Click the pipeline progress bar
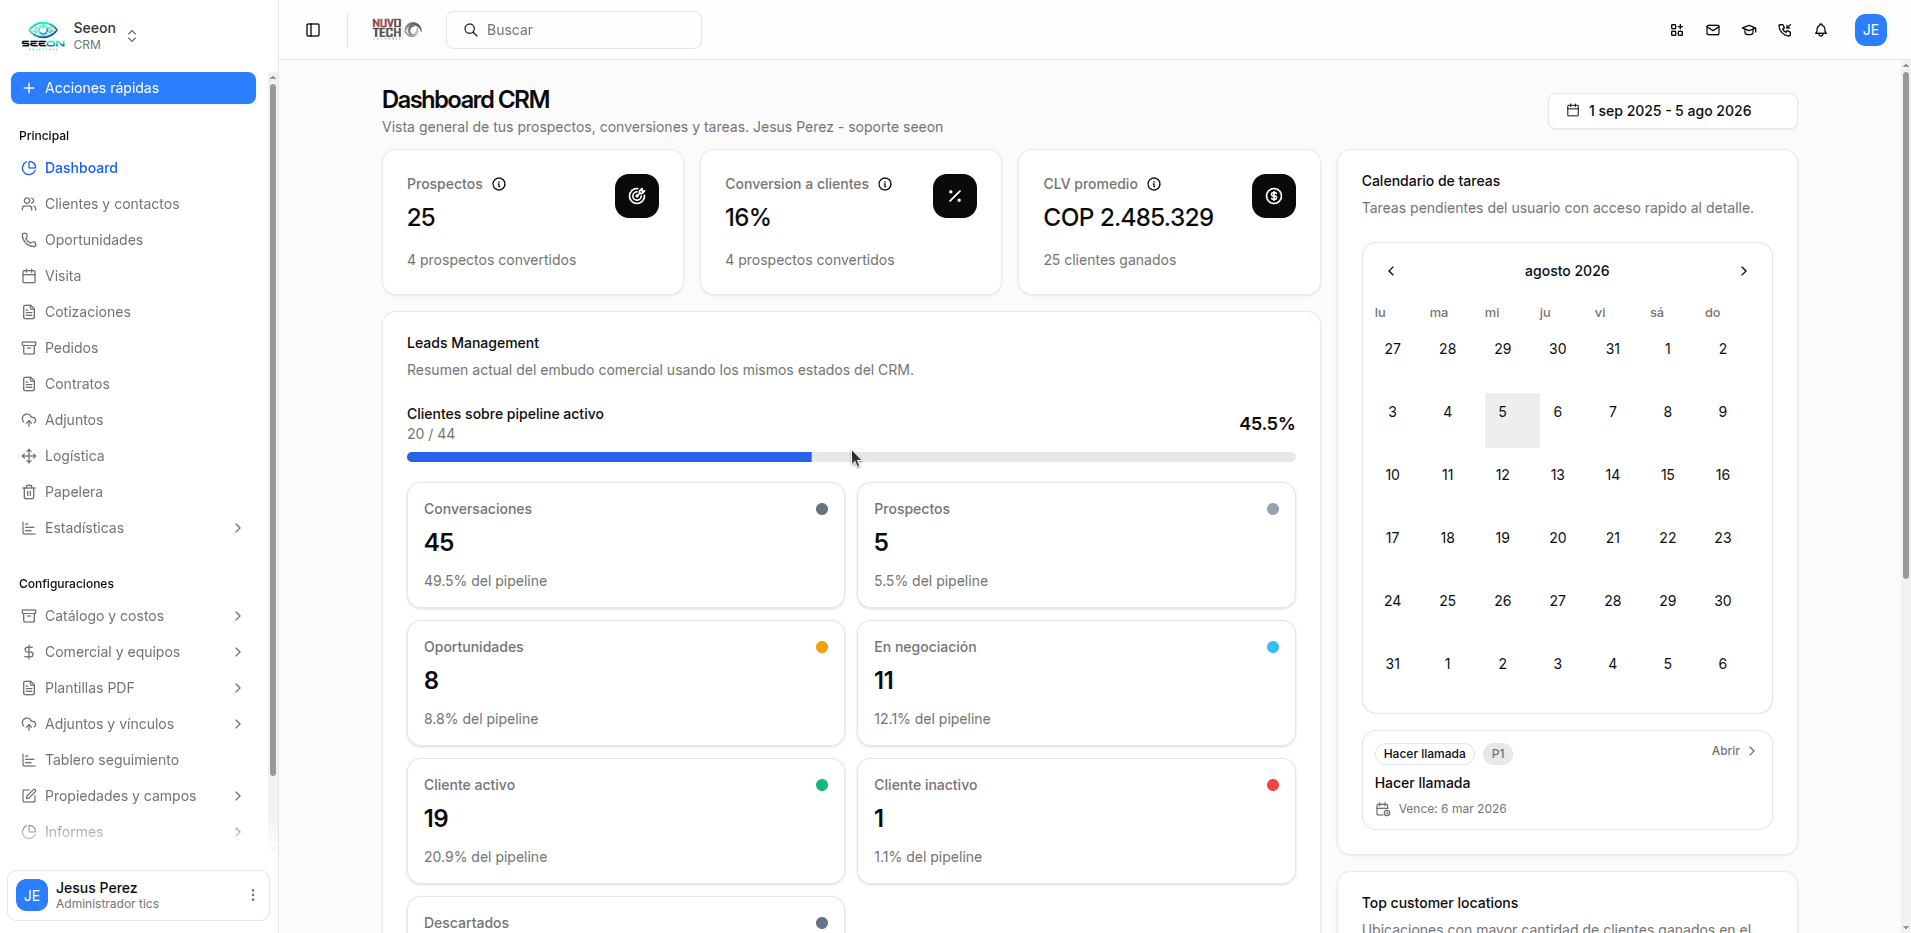The width and height of the screenshot is (1911, 933). [x=851, y=457]
